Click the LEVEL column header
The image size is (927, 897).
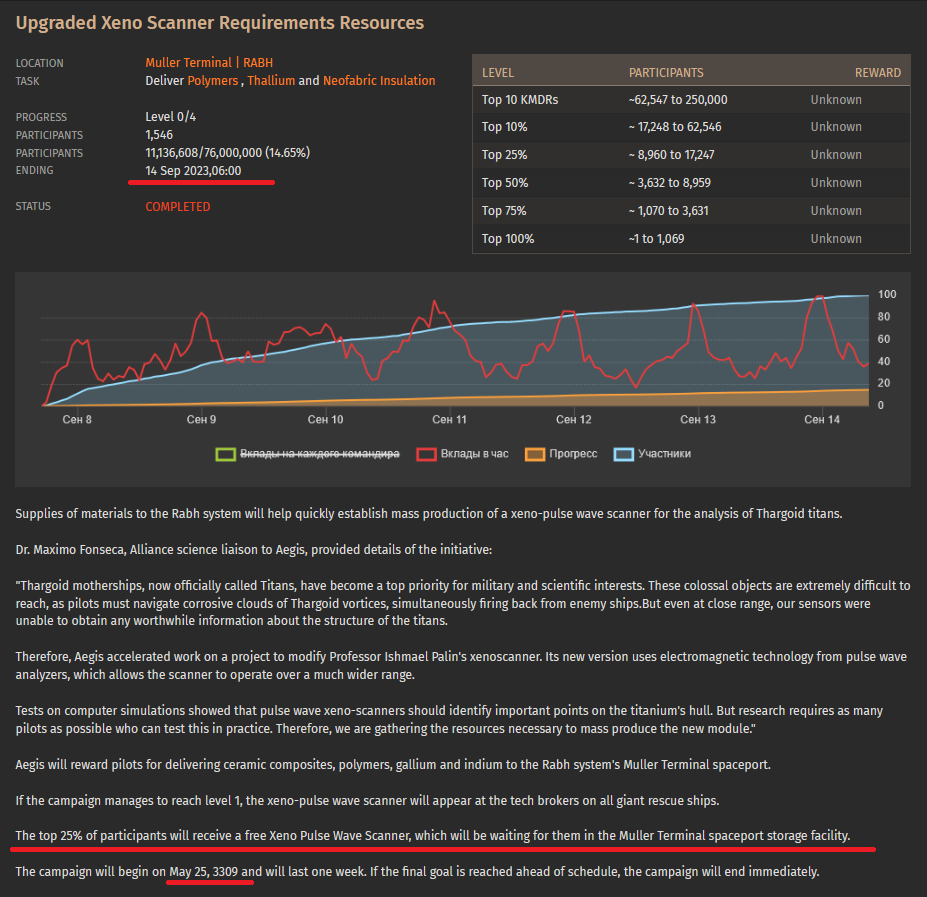(x=498, y=73)
